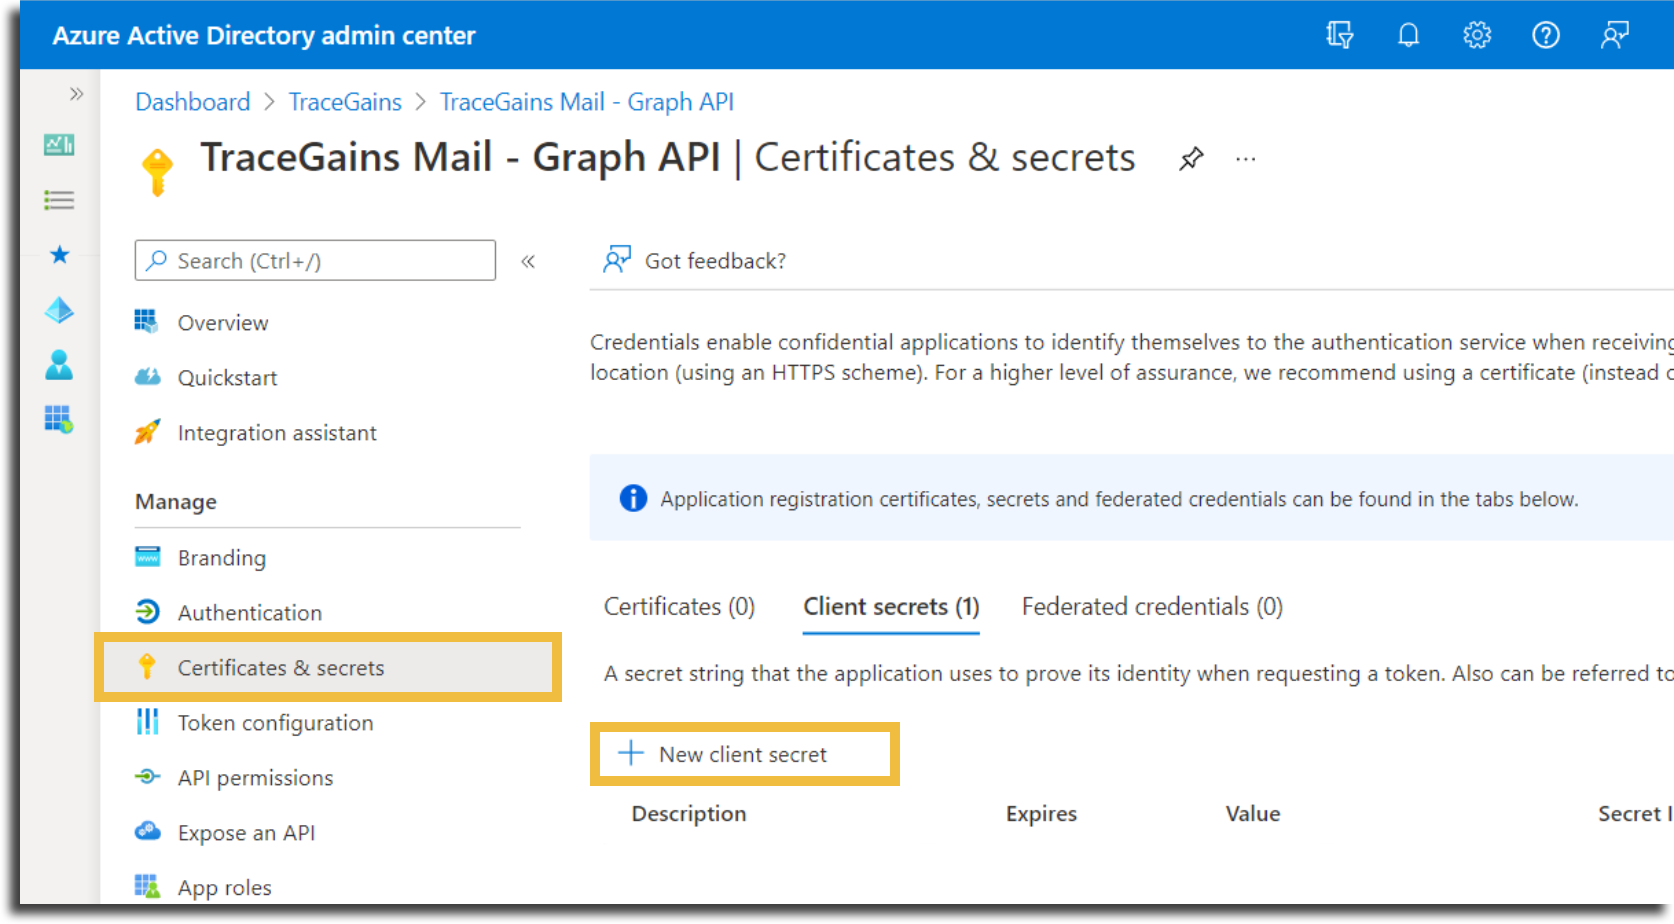Image resolution: width=1674 pixels, height=924 pixels.
Task: Open the Quickstart menu item
Action: pyautogui.click(x=227, y=377)
